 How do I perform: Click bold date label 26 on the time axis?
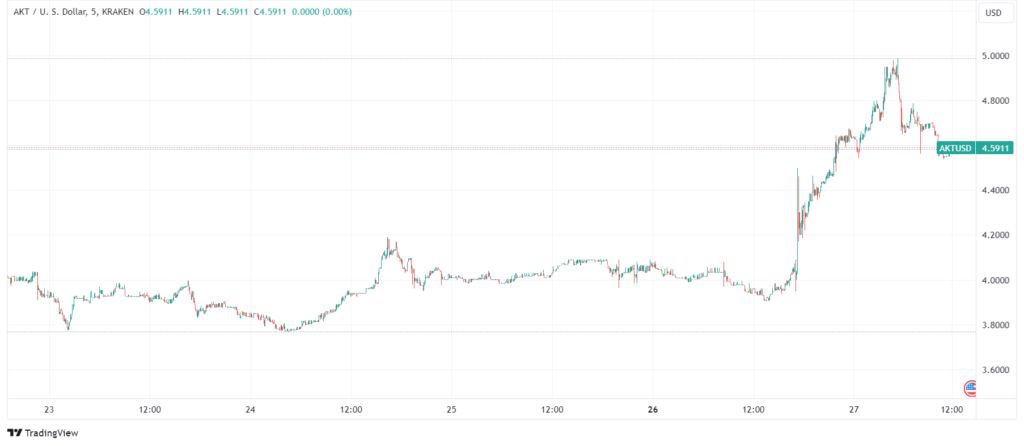click(652, 409)
